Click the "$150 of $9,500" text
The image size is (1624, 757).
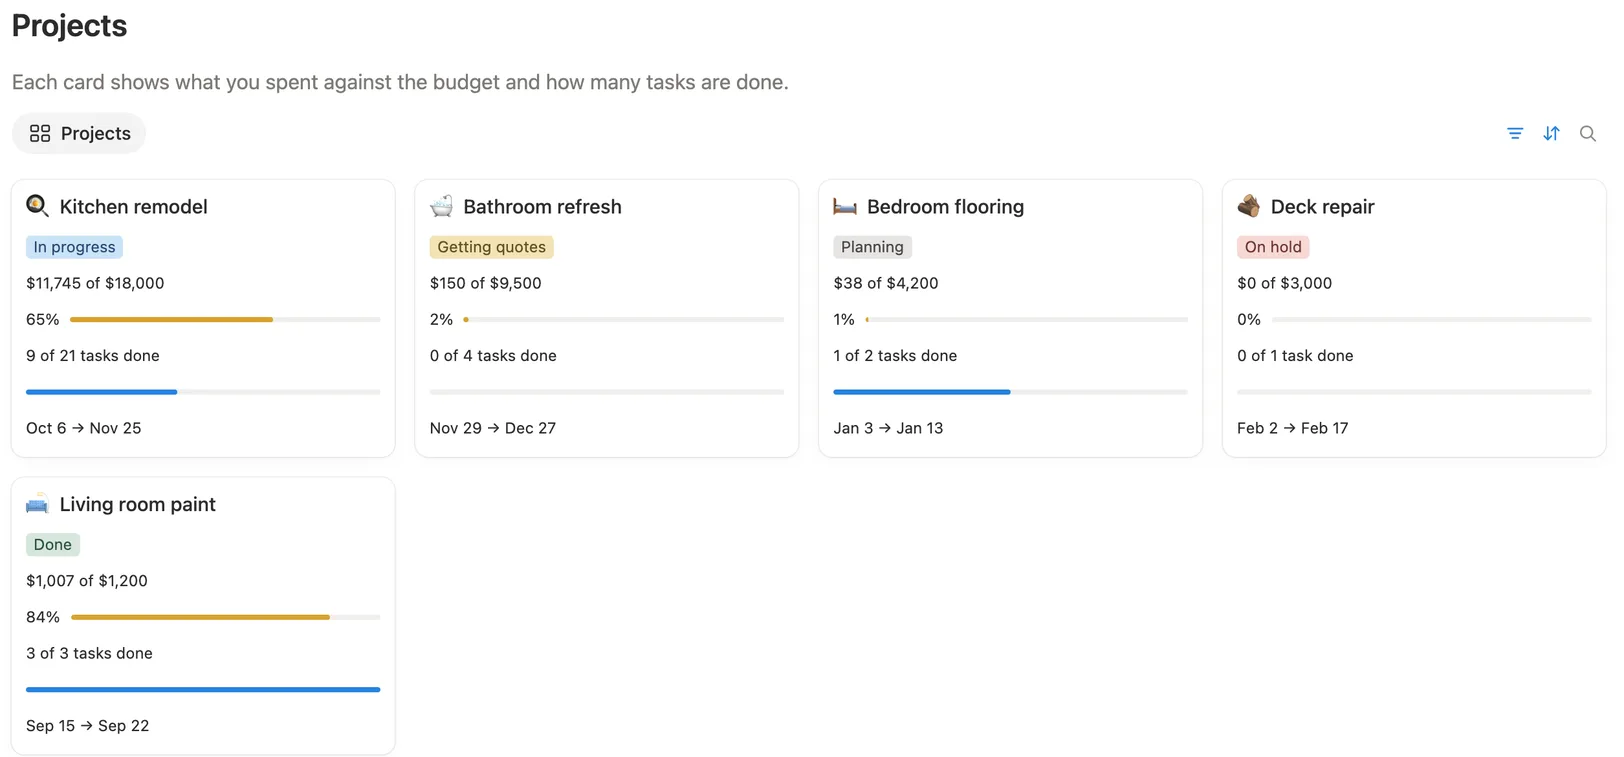pos(485,283)
